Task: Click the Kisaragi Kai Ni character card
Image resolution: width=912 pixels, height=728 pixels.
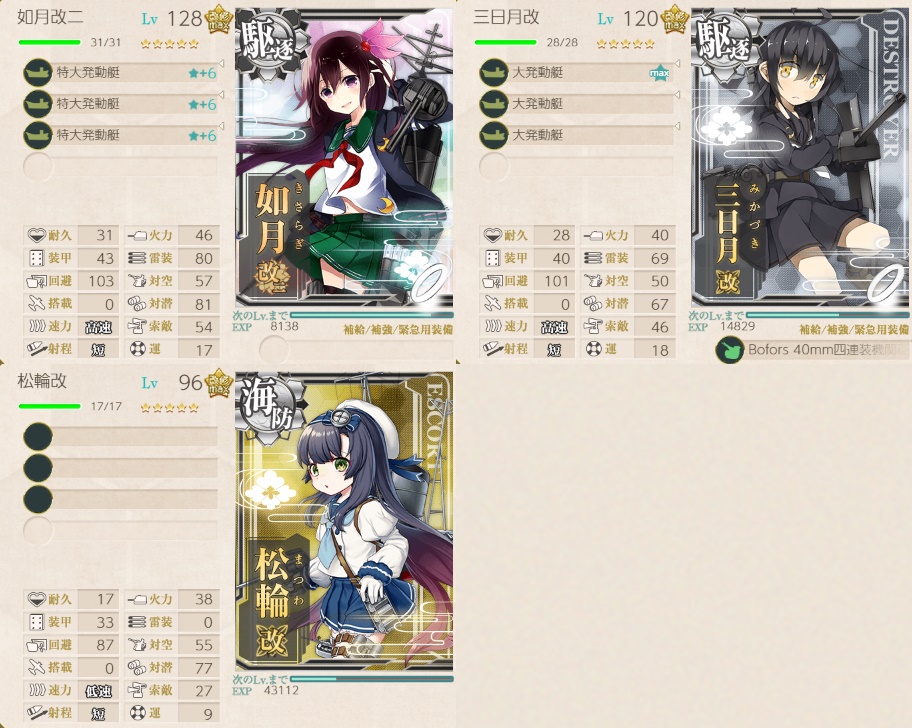Action: tap(344, 158)
